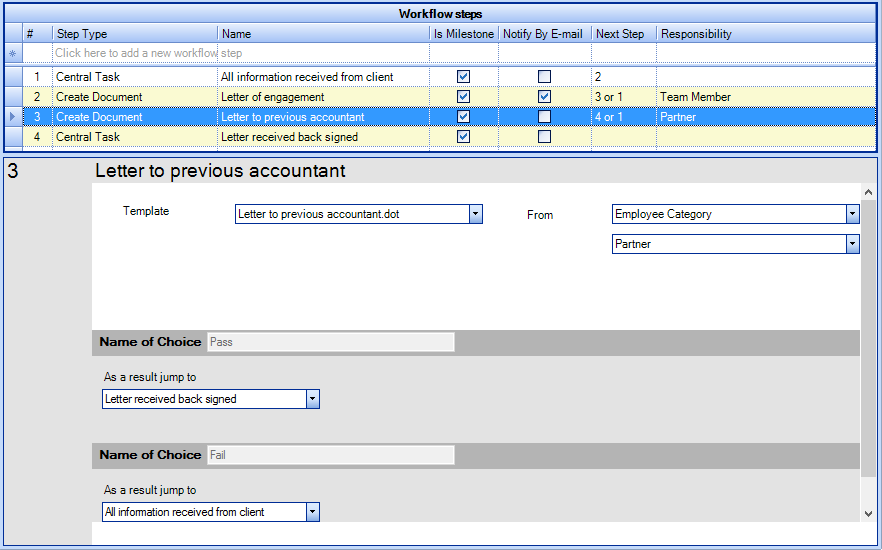Click the Responsibility column header
882x550 pixels.
pos(766,34)
